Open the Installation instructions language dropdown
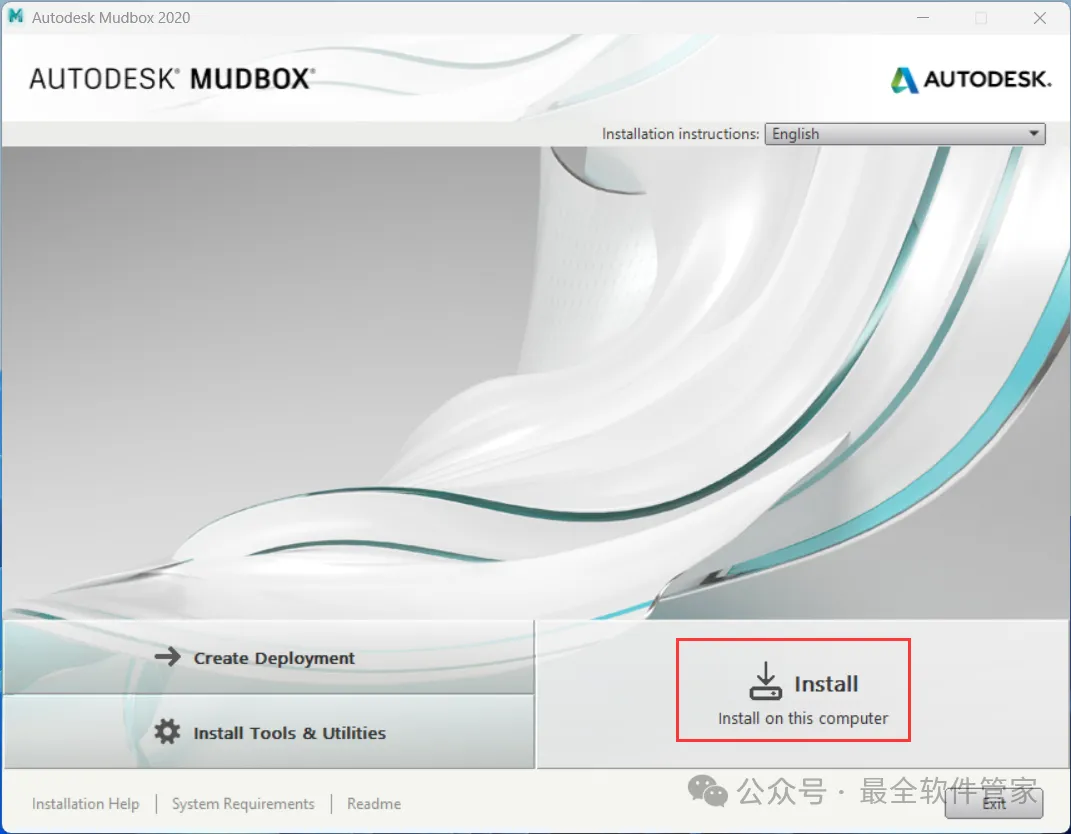Image resolution: width=1071 pixels, height=834 pixels. point(905,134)
